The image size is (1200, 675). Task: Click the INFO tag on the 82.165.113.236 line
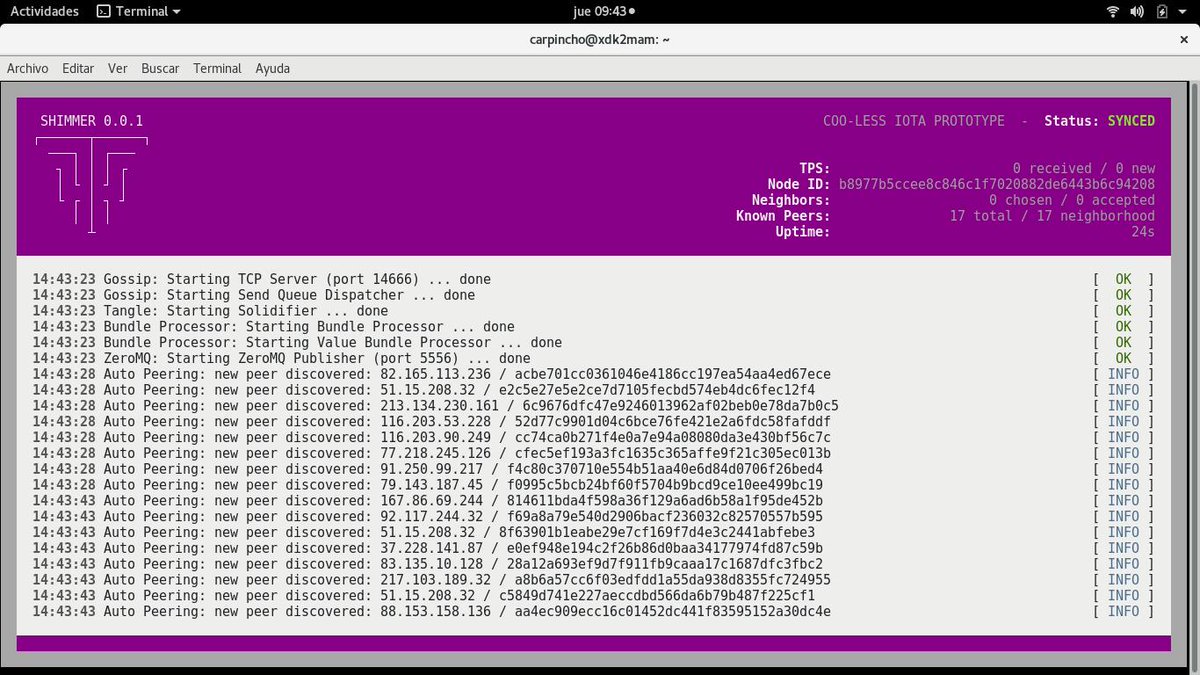1123,374
